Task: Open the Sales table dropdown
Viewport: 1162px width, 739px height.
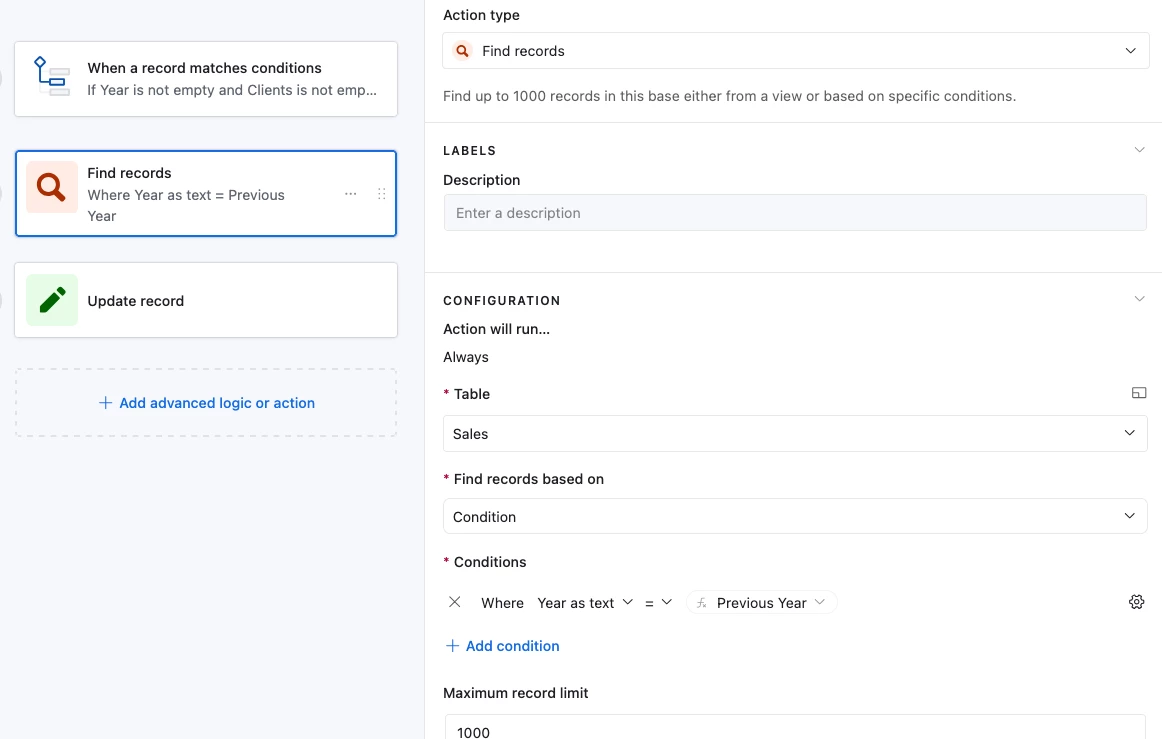Action: 795,434
